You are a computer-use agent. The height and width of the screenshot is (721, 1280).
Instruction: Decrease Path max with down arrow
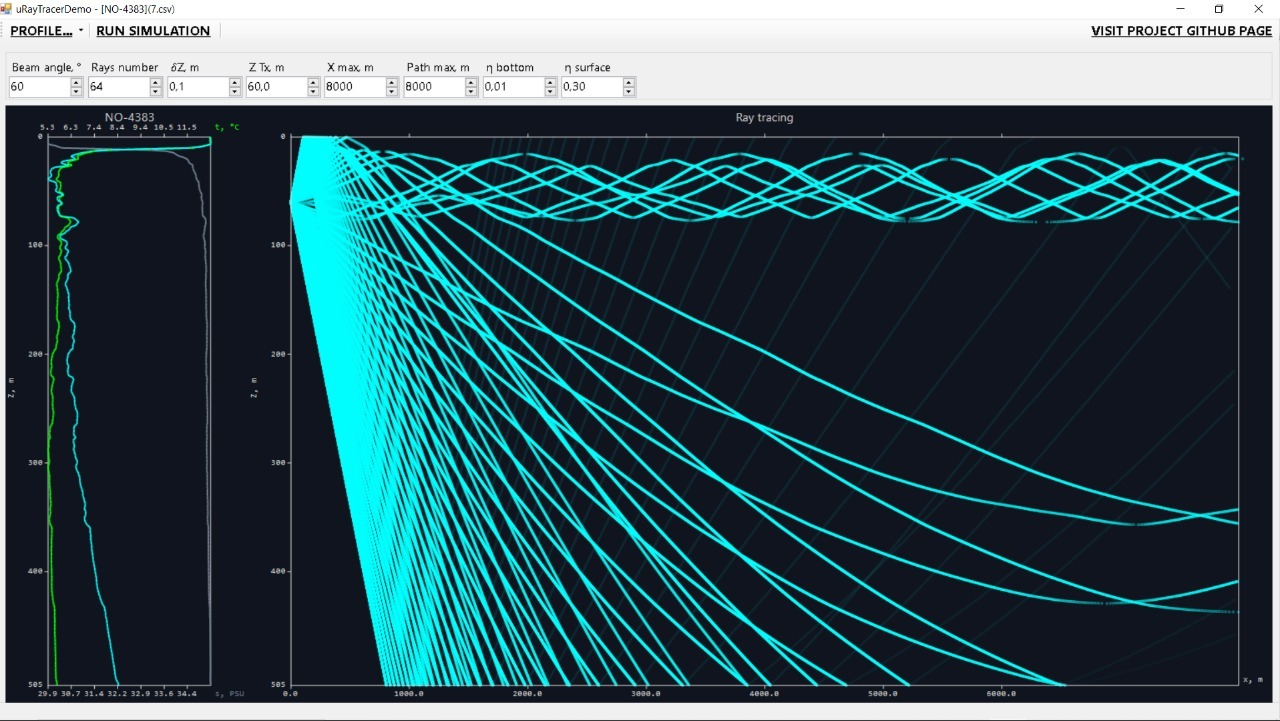472,92
